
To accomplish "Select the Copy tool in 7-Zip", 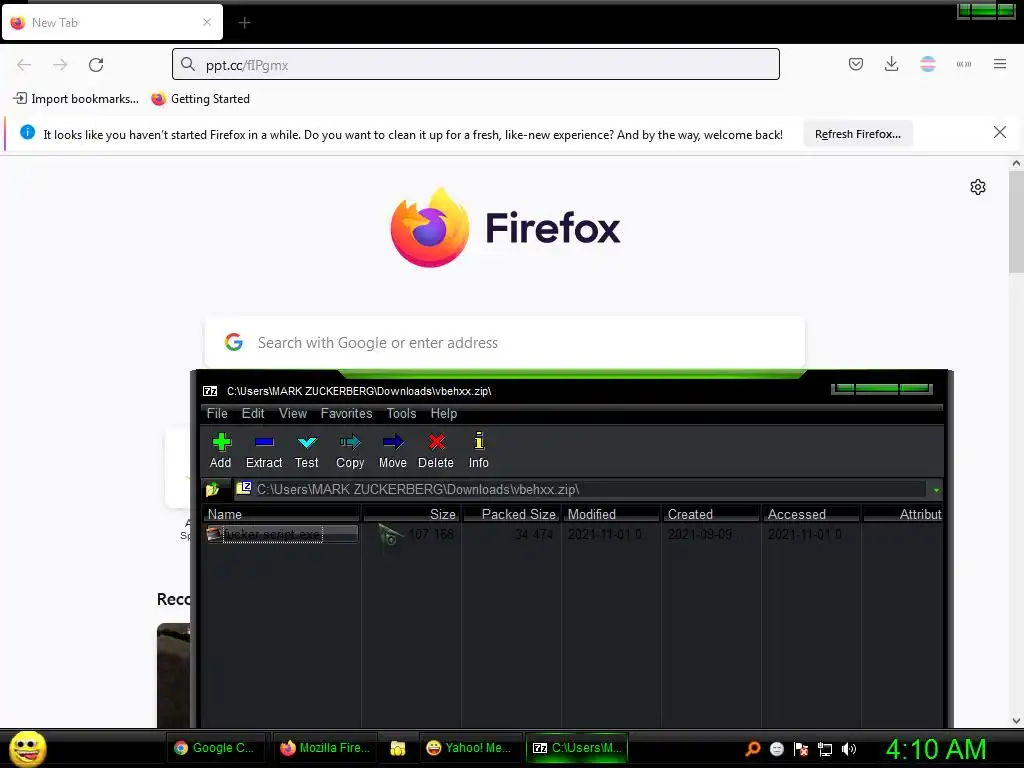I will [x=350, y=451].
